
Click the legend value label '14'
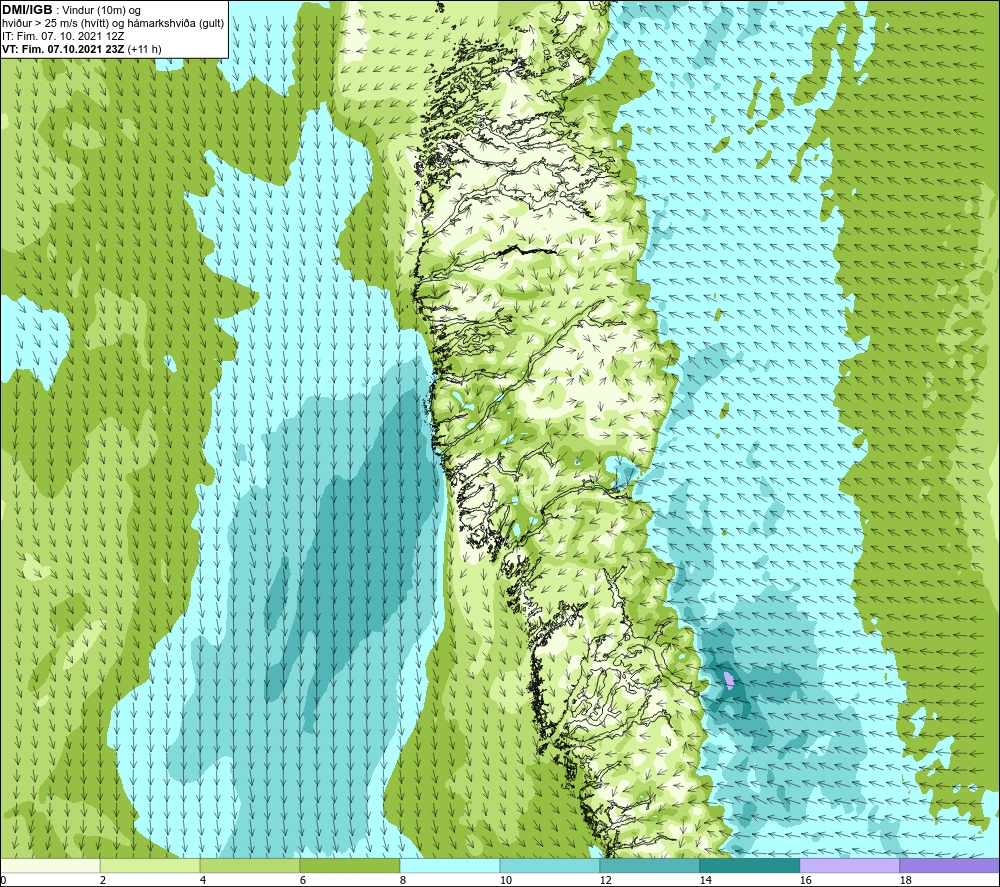coord(705,880)
